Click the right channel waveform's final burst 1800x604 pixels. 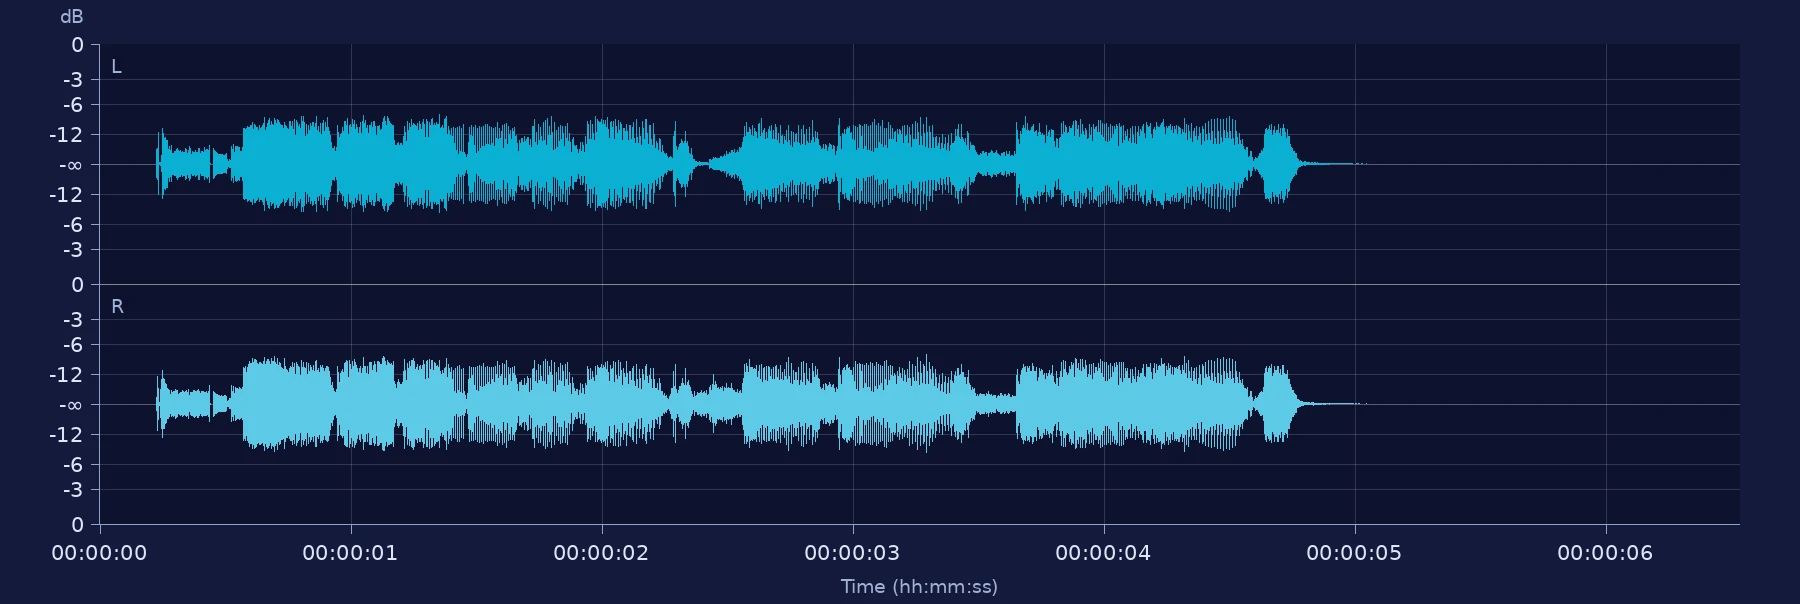coord(1278,404)
